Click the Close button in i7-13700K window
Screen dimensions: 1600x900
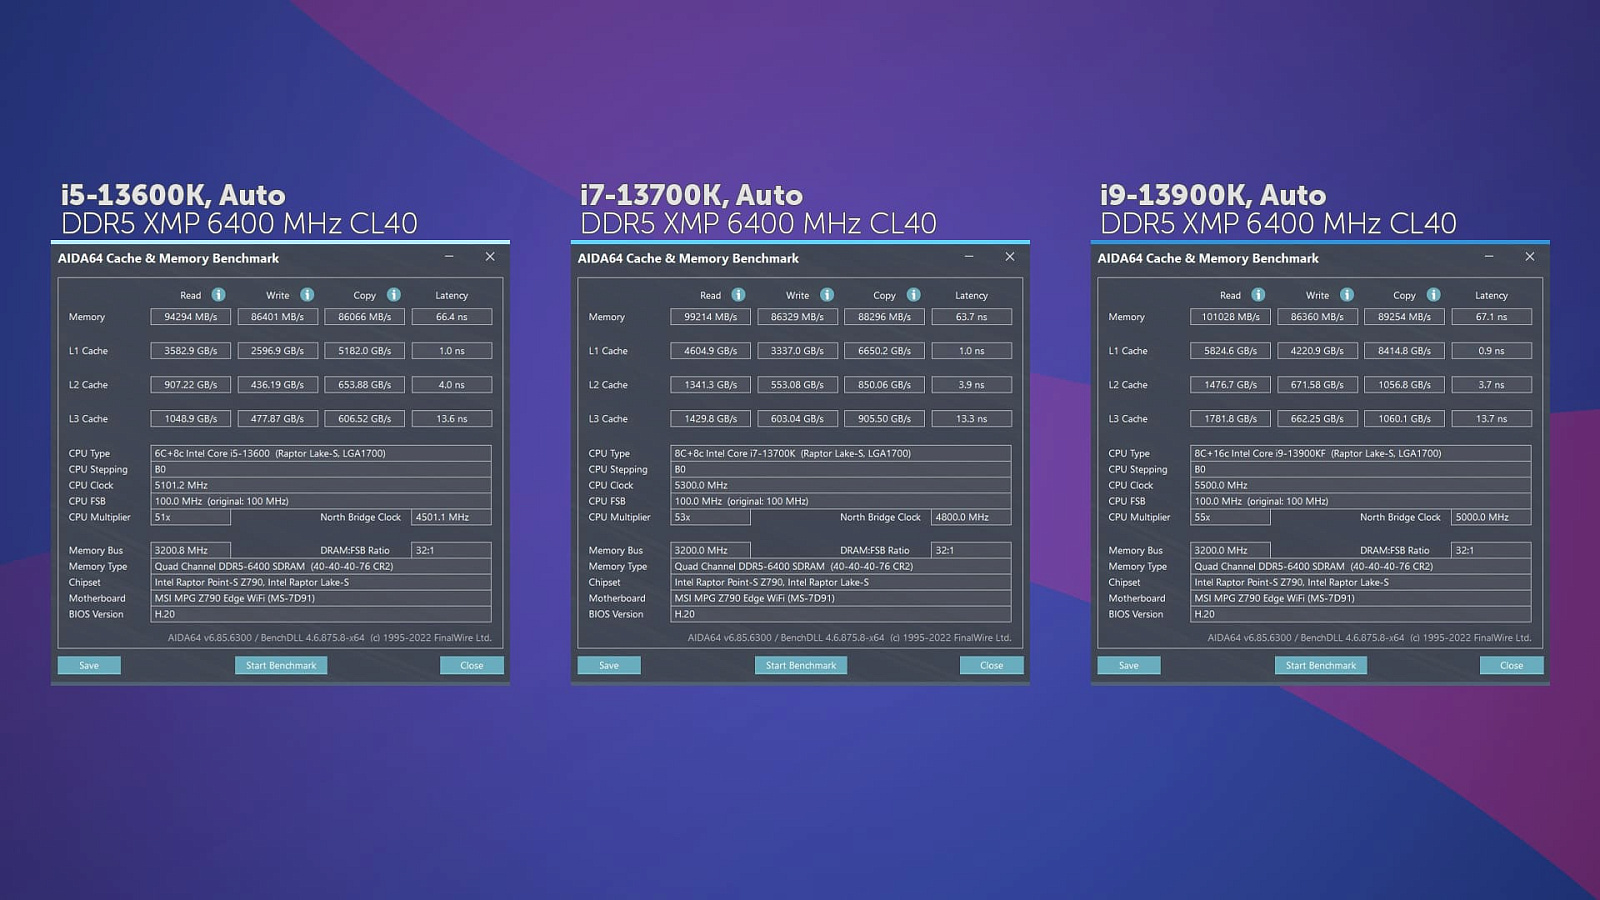[992, 666]
